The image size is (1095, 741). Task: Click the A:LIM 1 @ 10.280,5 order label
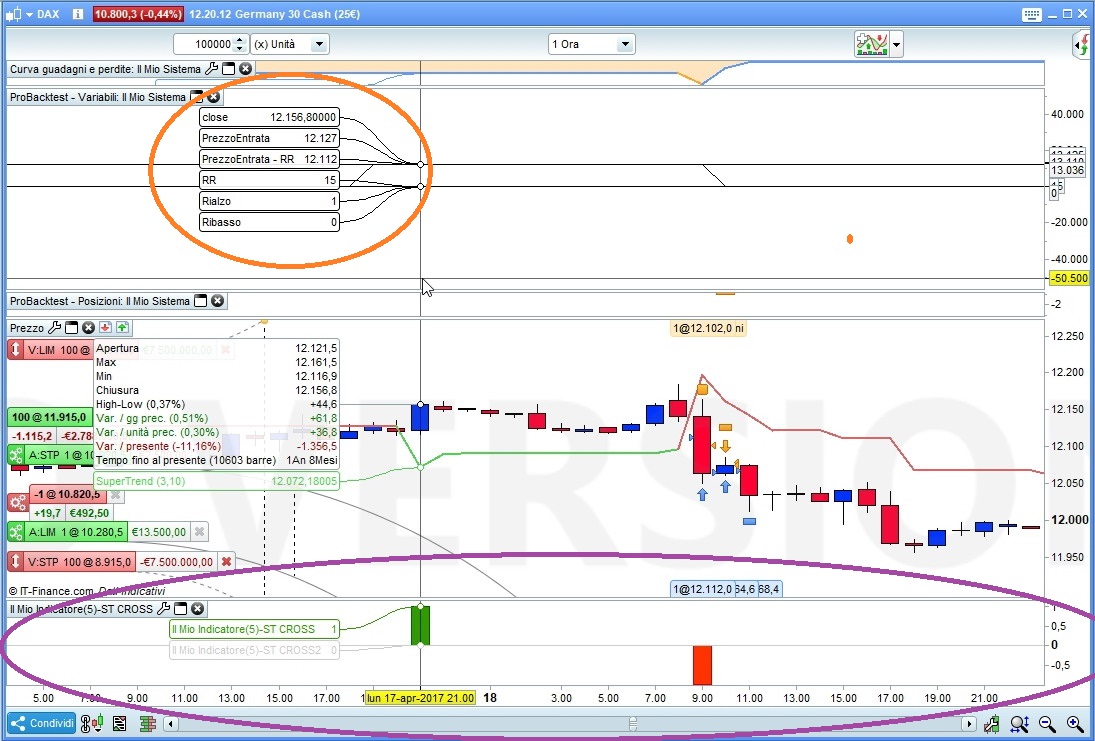click(x=76, y=532)
